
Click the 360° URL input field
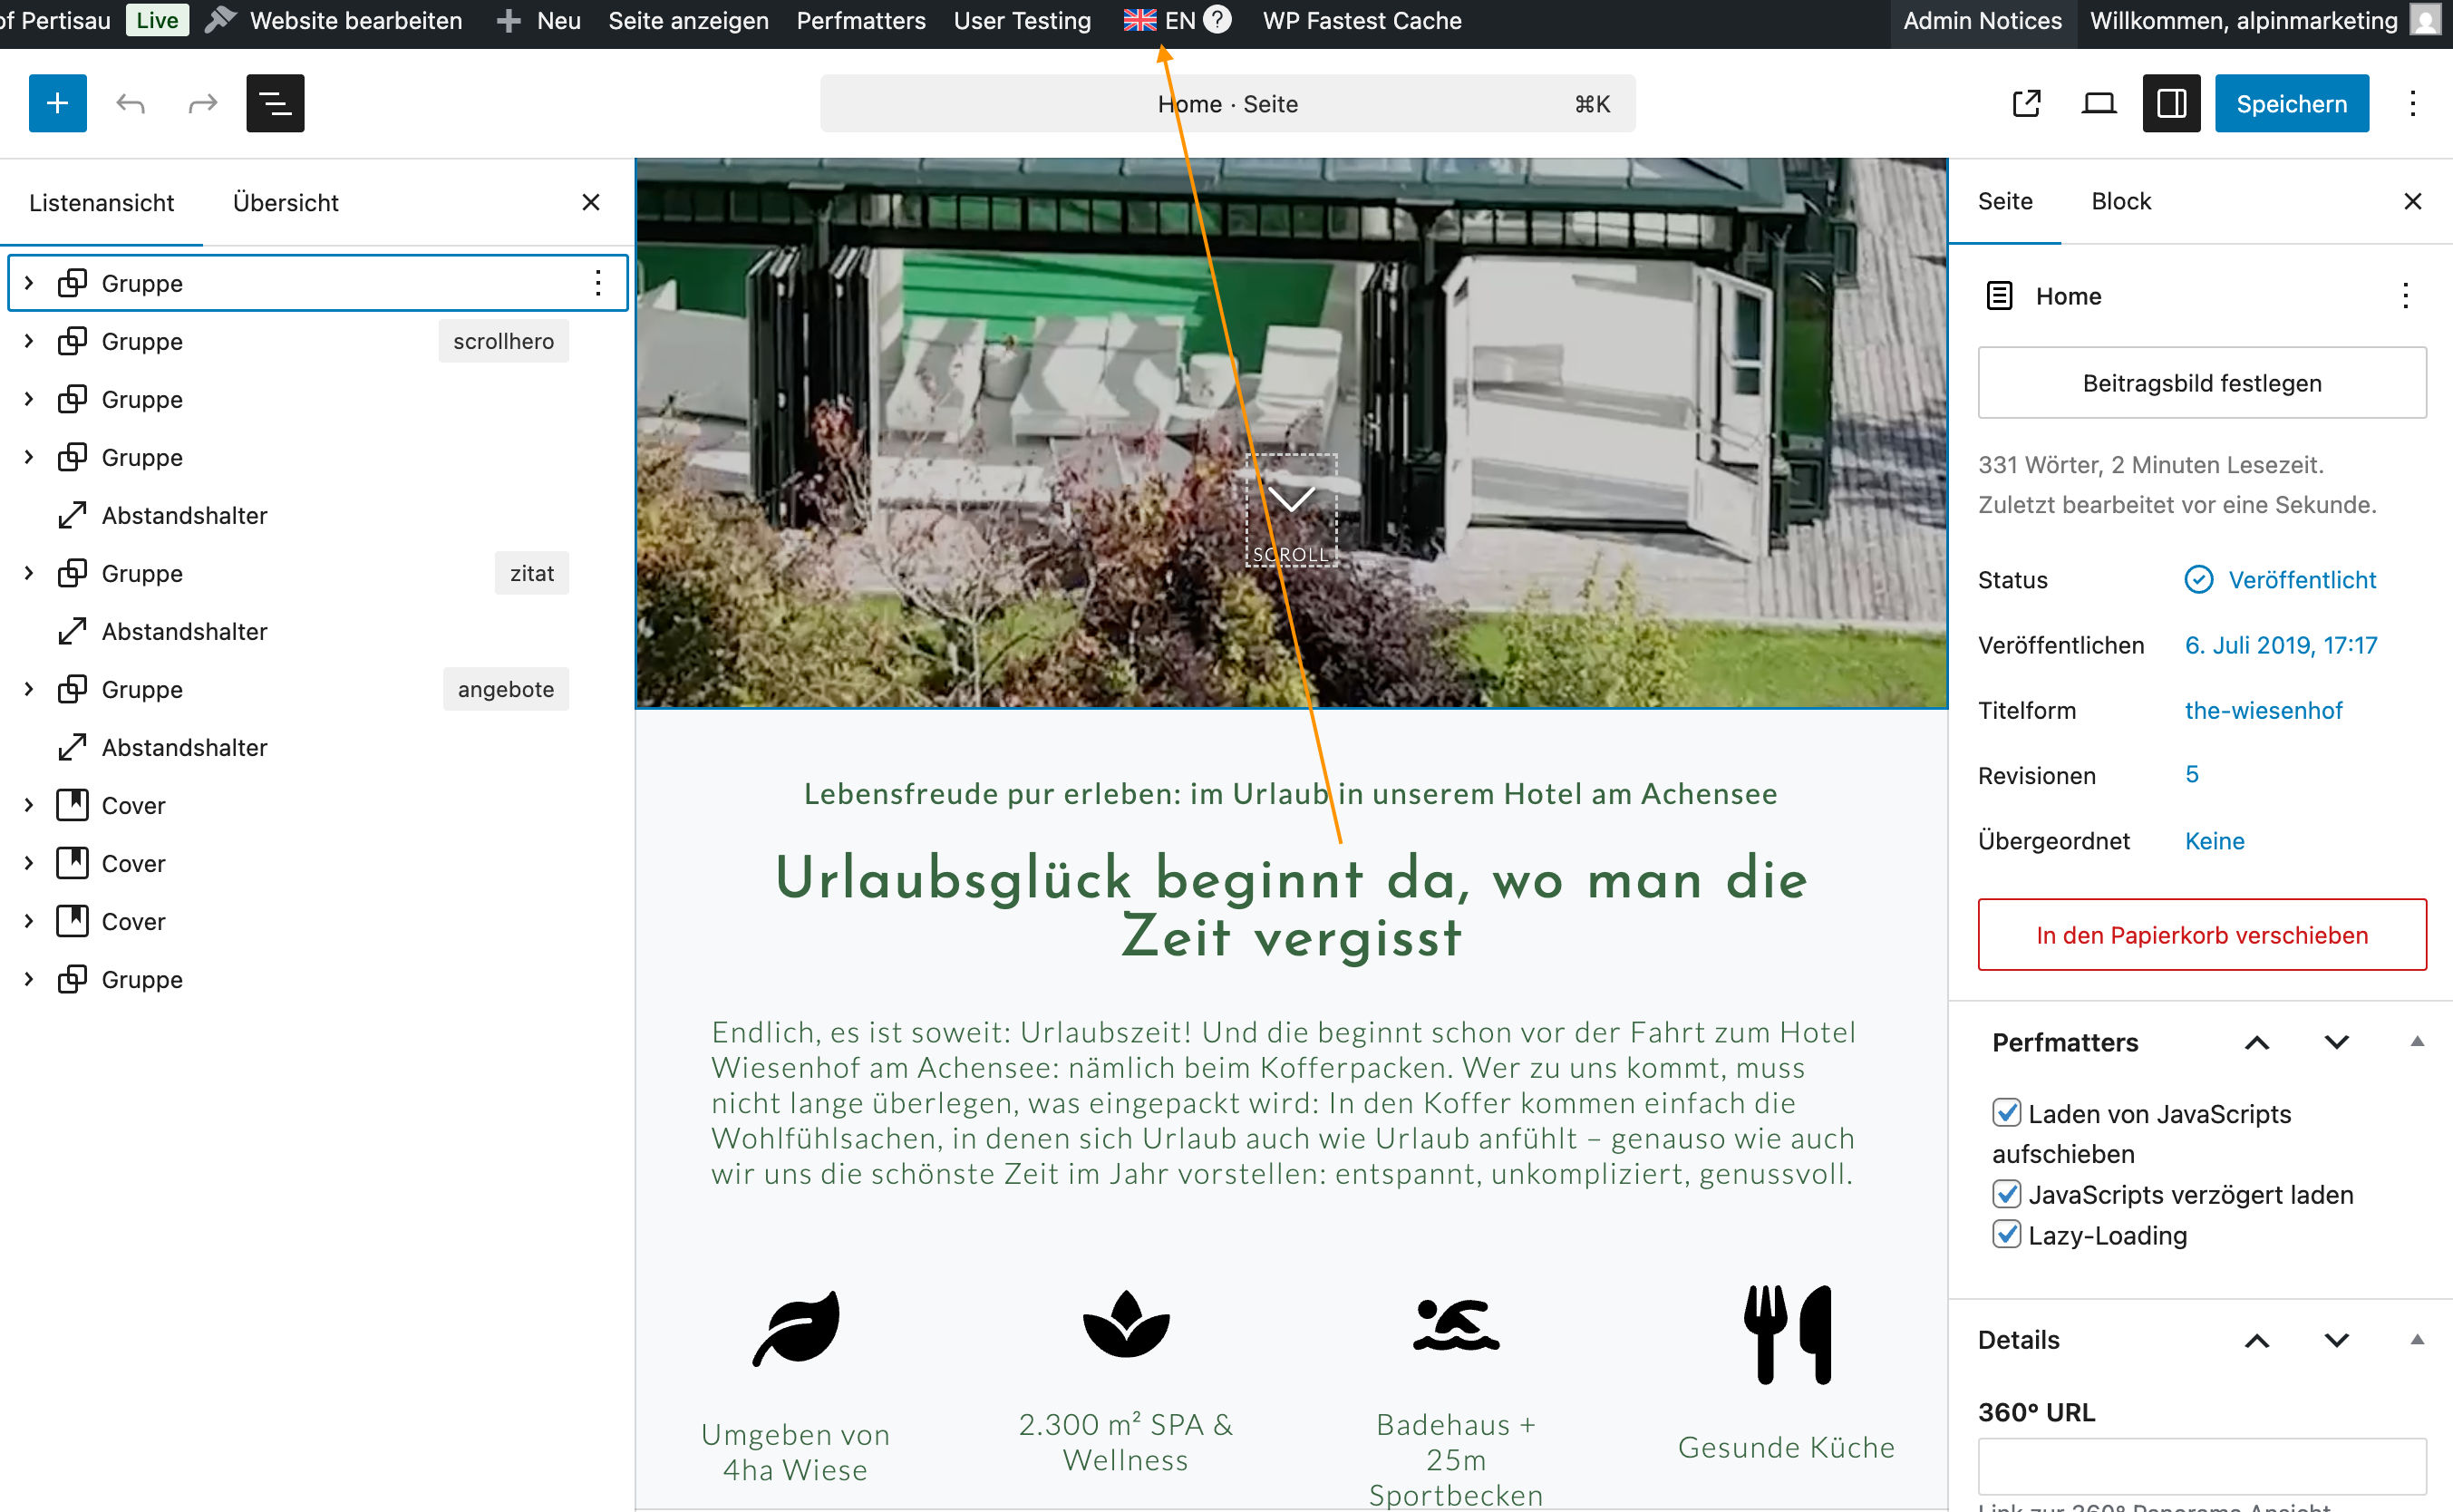[x=2201, y=1466]
